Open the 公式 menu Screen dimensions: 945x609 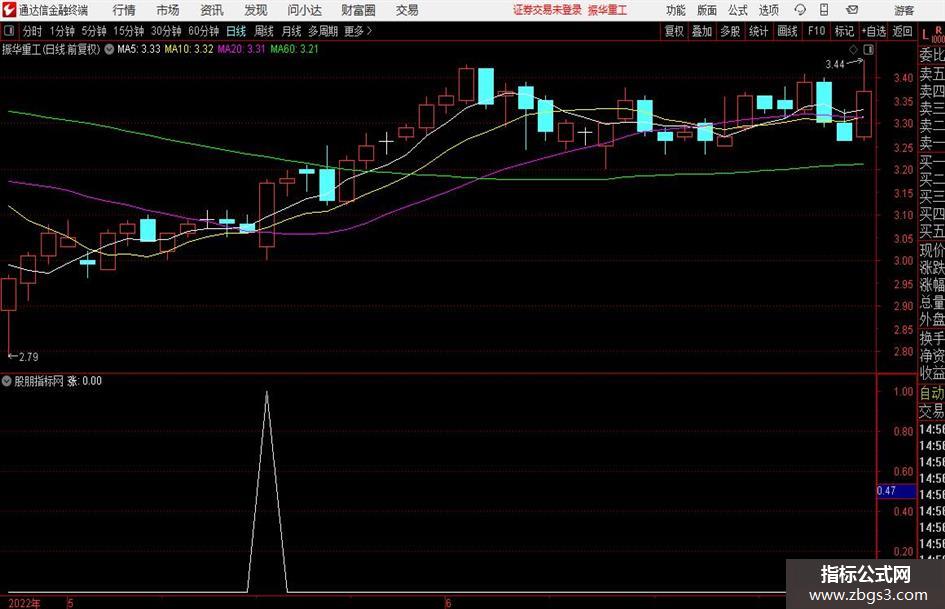738,10
